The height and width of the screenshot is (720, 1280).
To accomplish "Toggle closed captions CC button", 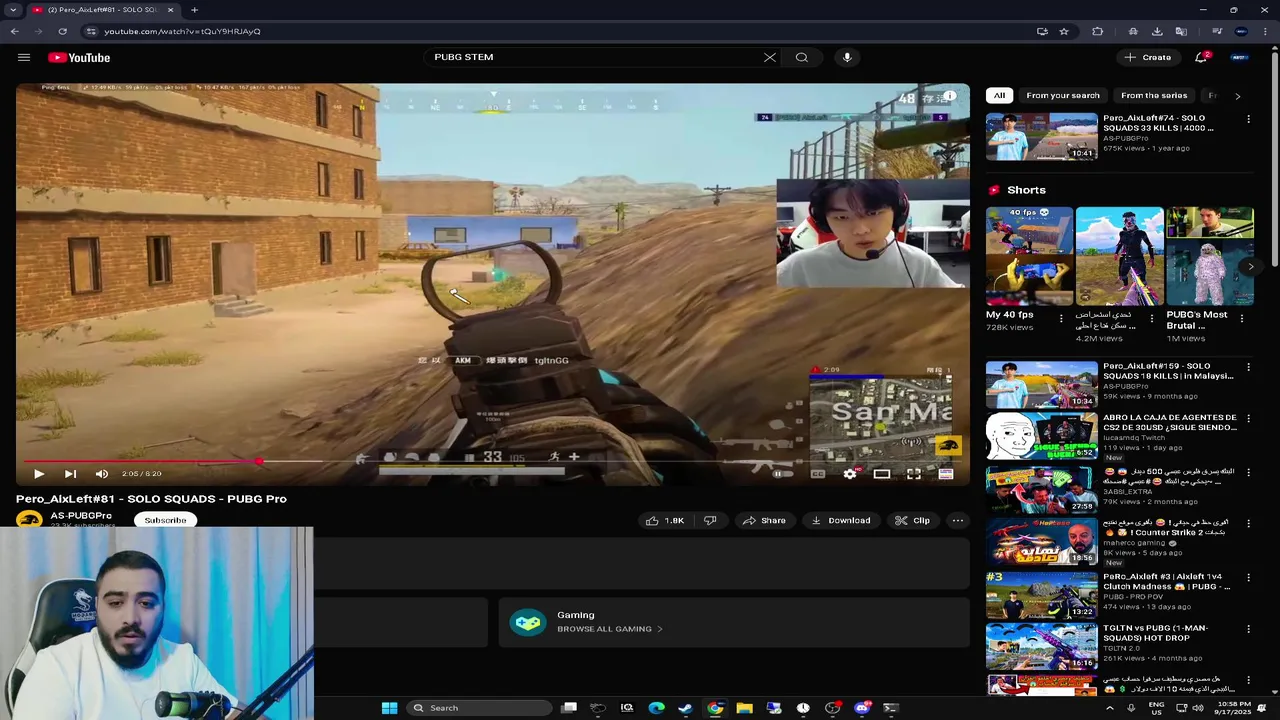I will click(817, 474).
